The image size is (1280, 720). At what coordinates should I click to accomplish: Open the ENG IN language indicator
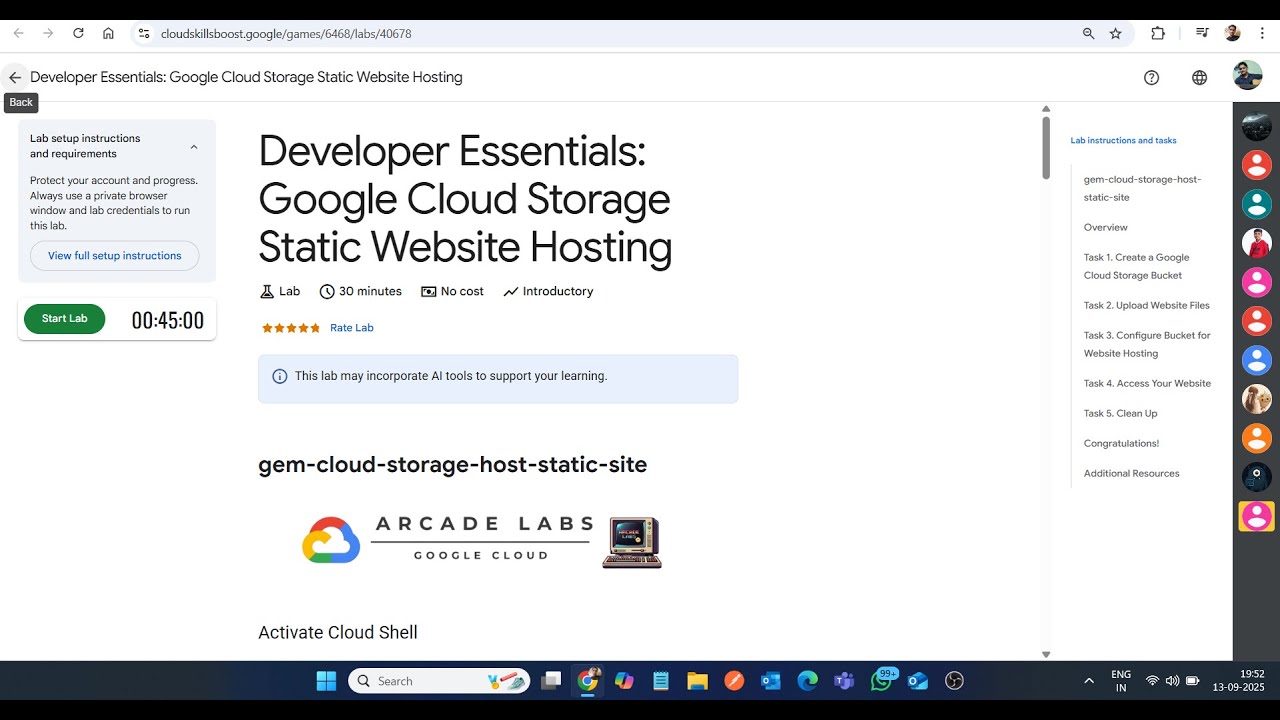pyautogui.click(x=1121, y=681)
